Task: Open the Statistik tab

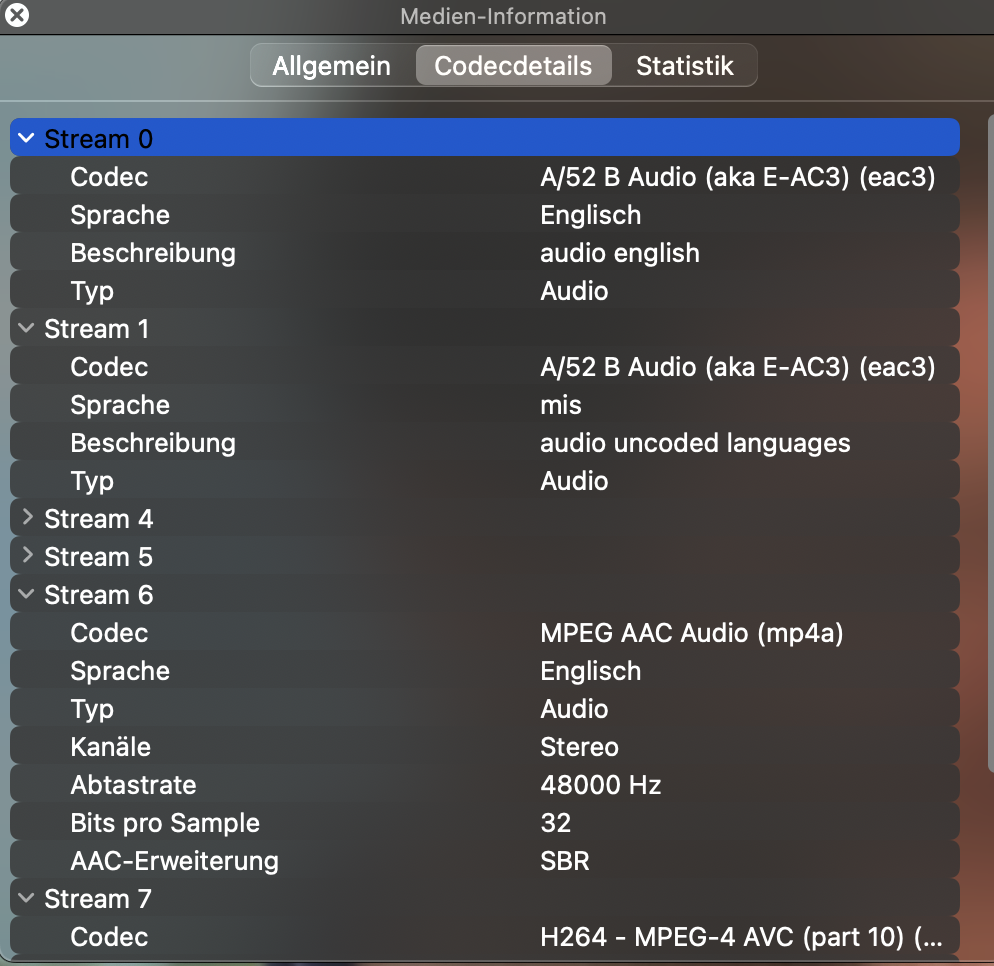Action: click(685, 65)
